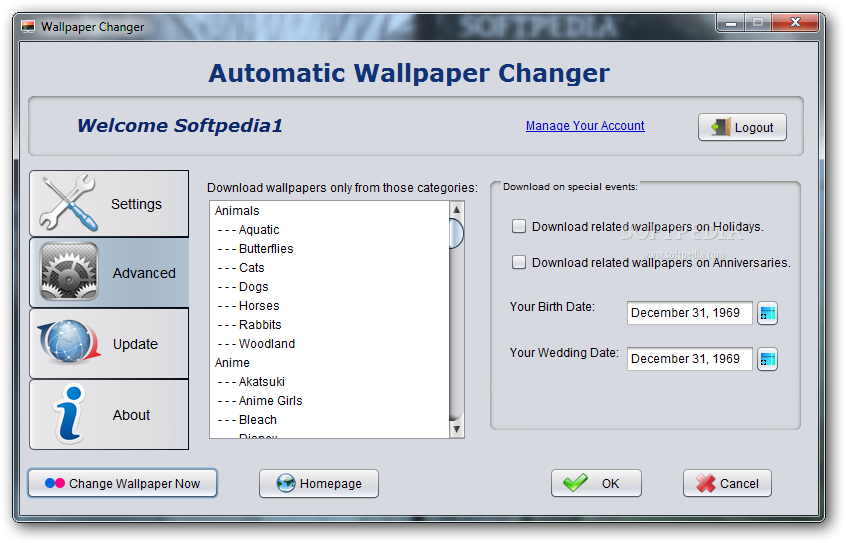Select the Anime Girls subcategory

click(329, 401)
